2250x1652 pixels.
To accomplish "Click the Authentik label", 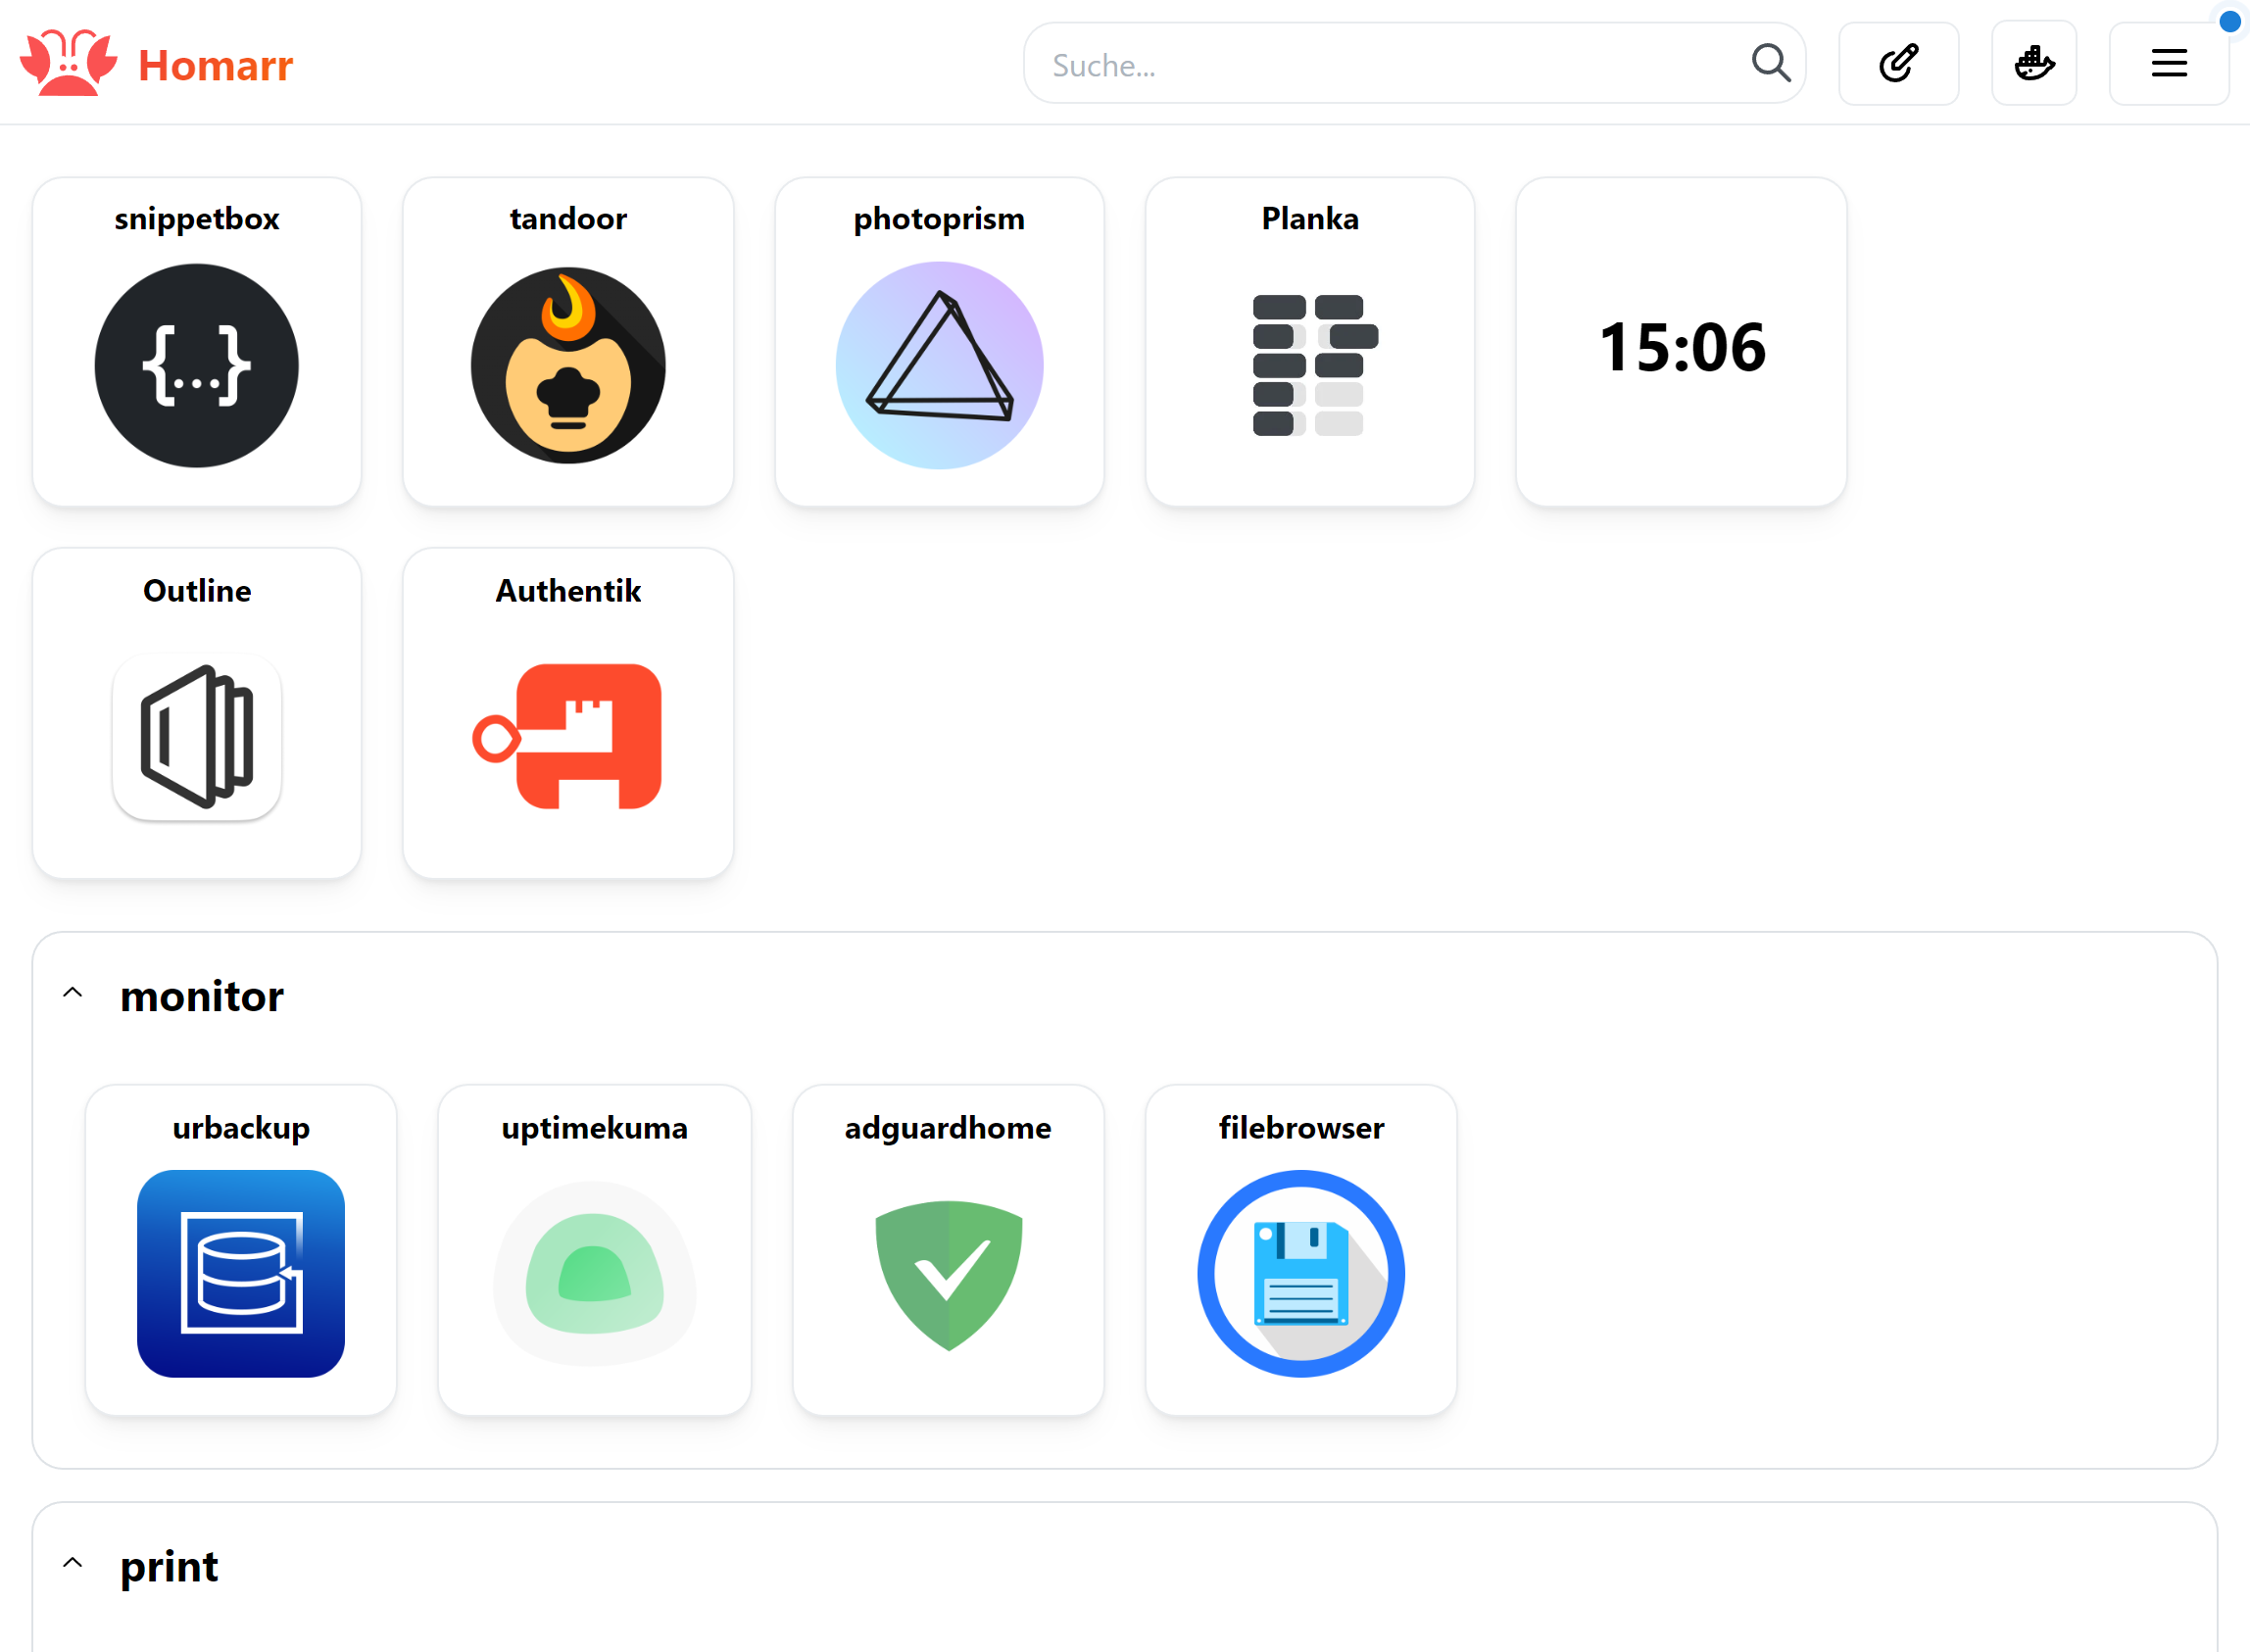I will [x=568, y=590].
